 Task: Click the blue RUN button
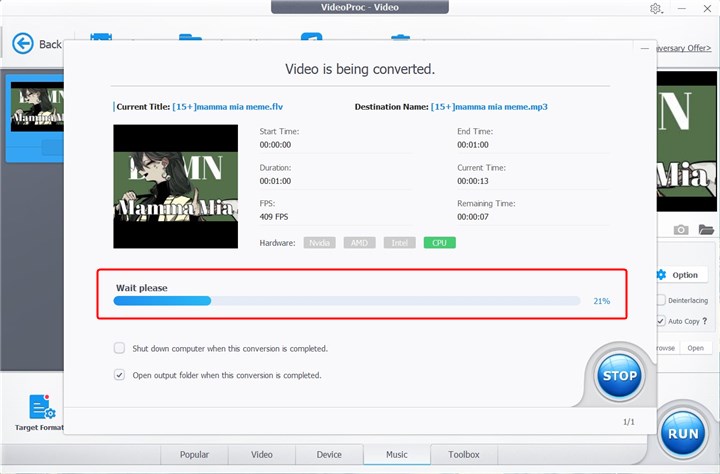(683, 433)
